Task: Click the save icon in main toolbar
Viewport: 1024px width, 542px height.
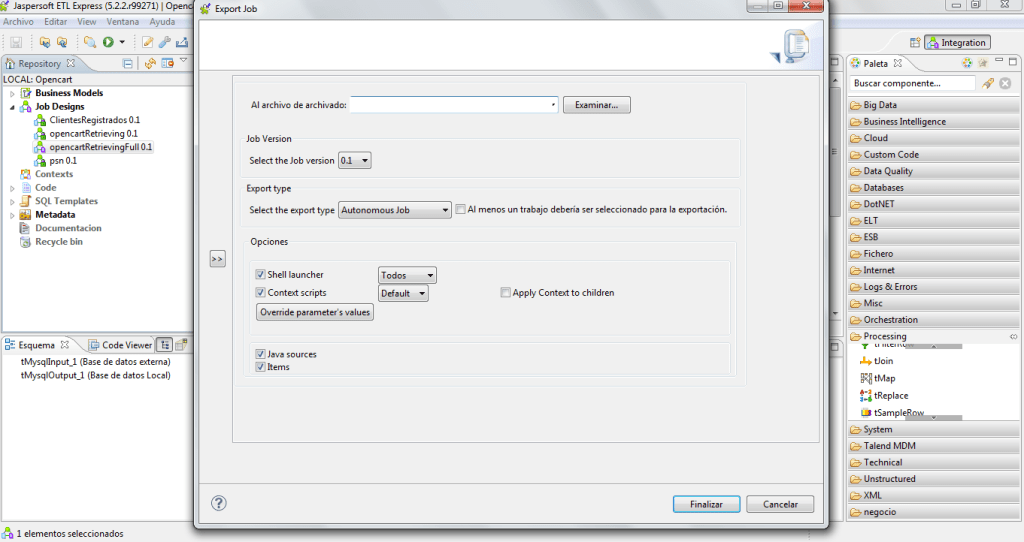Action: click(x=16, y=42)
